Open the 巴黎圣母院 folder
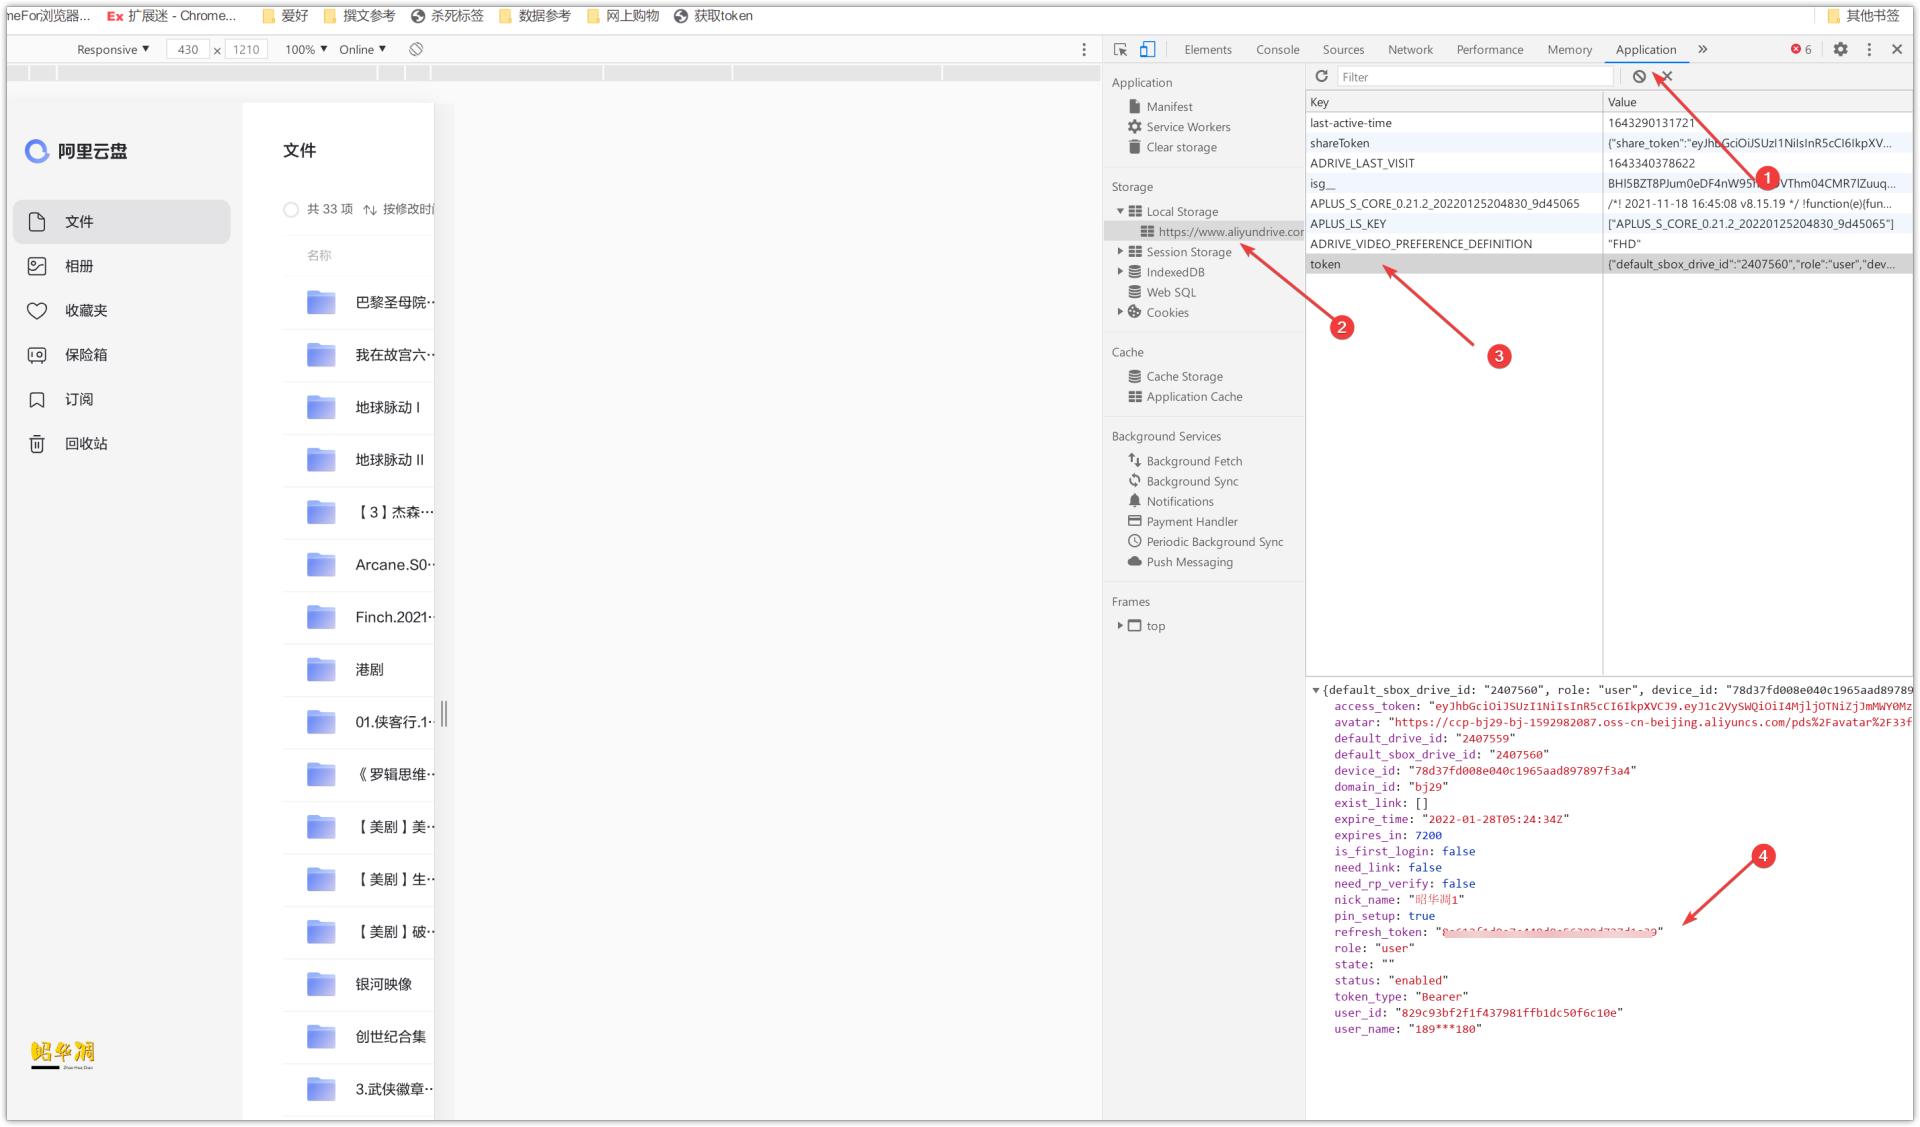Screen dimensions: 1920x1127 pyautogui.click(x=359, y=302)
